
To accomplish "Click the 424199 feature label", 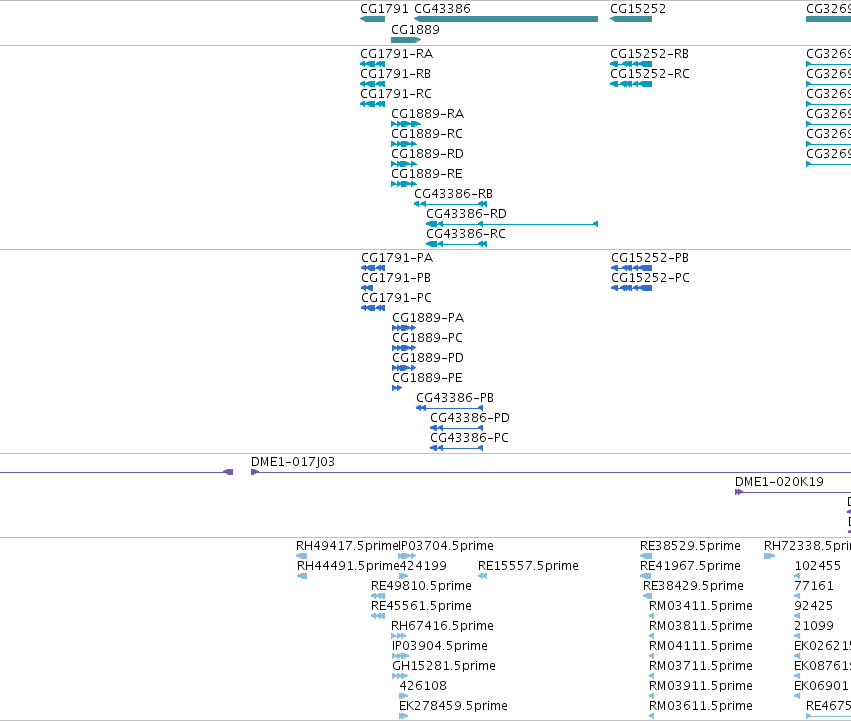I will [423, 566].
